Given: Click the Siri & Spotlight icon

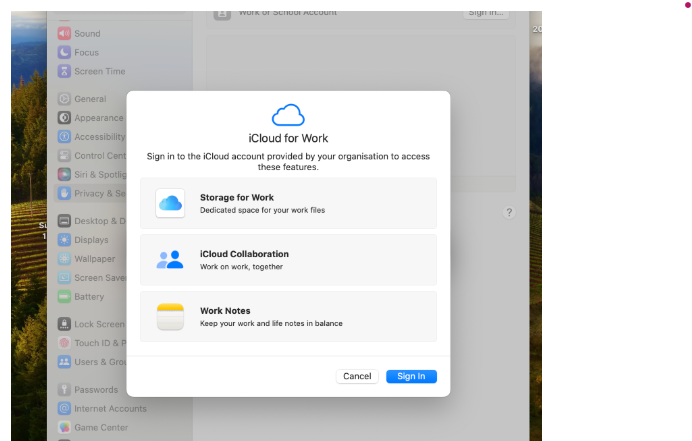Looking at the screenshot, I should [x=64, y=174].
